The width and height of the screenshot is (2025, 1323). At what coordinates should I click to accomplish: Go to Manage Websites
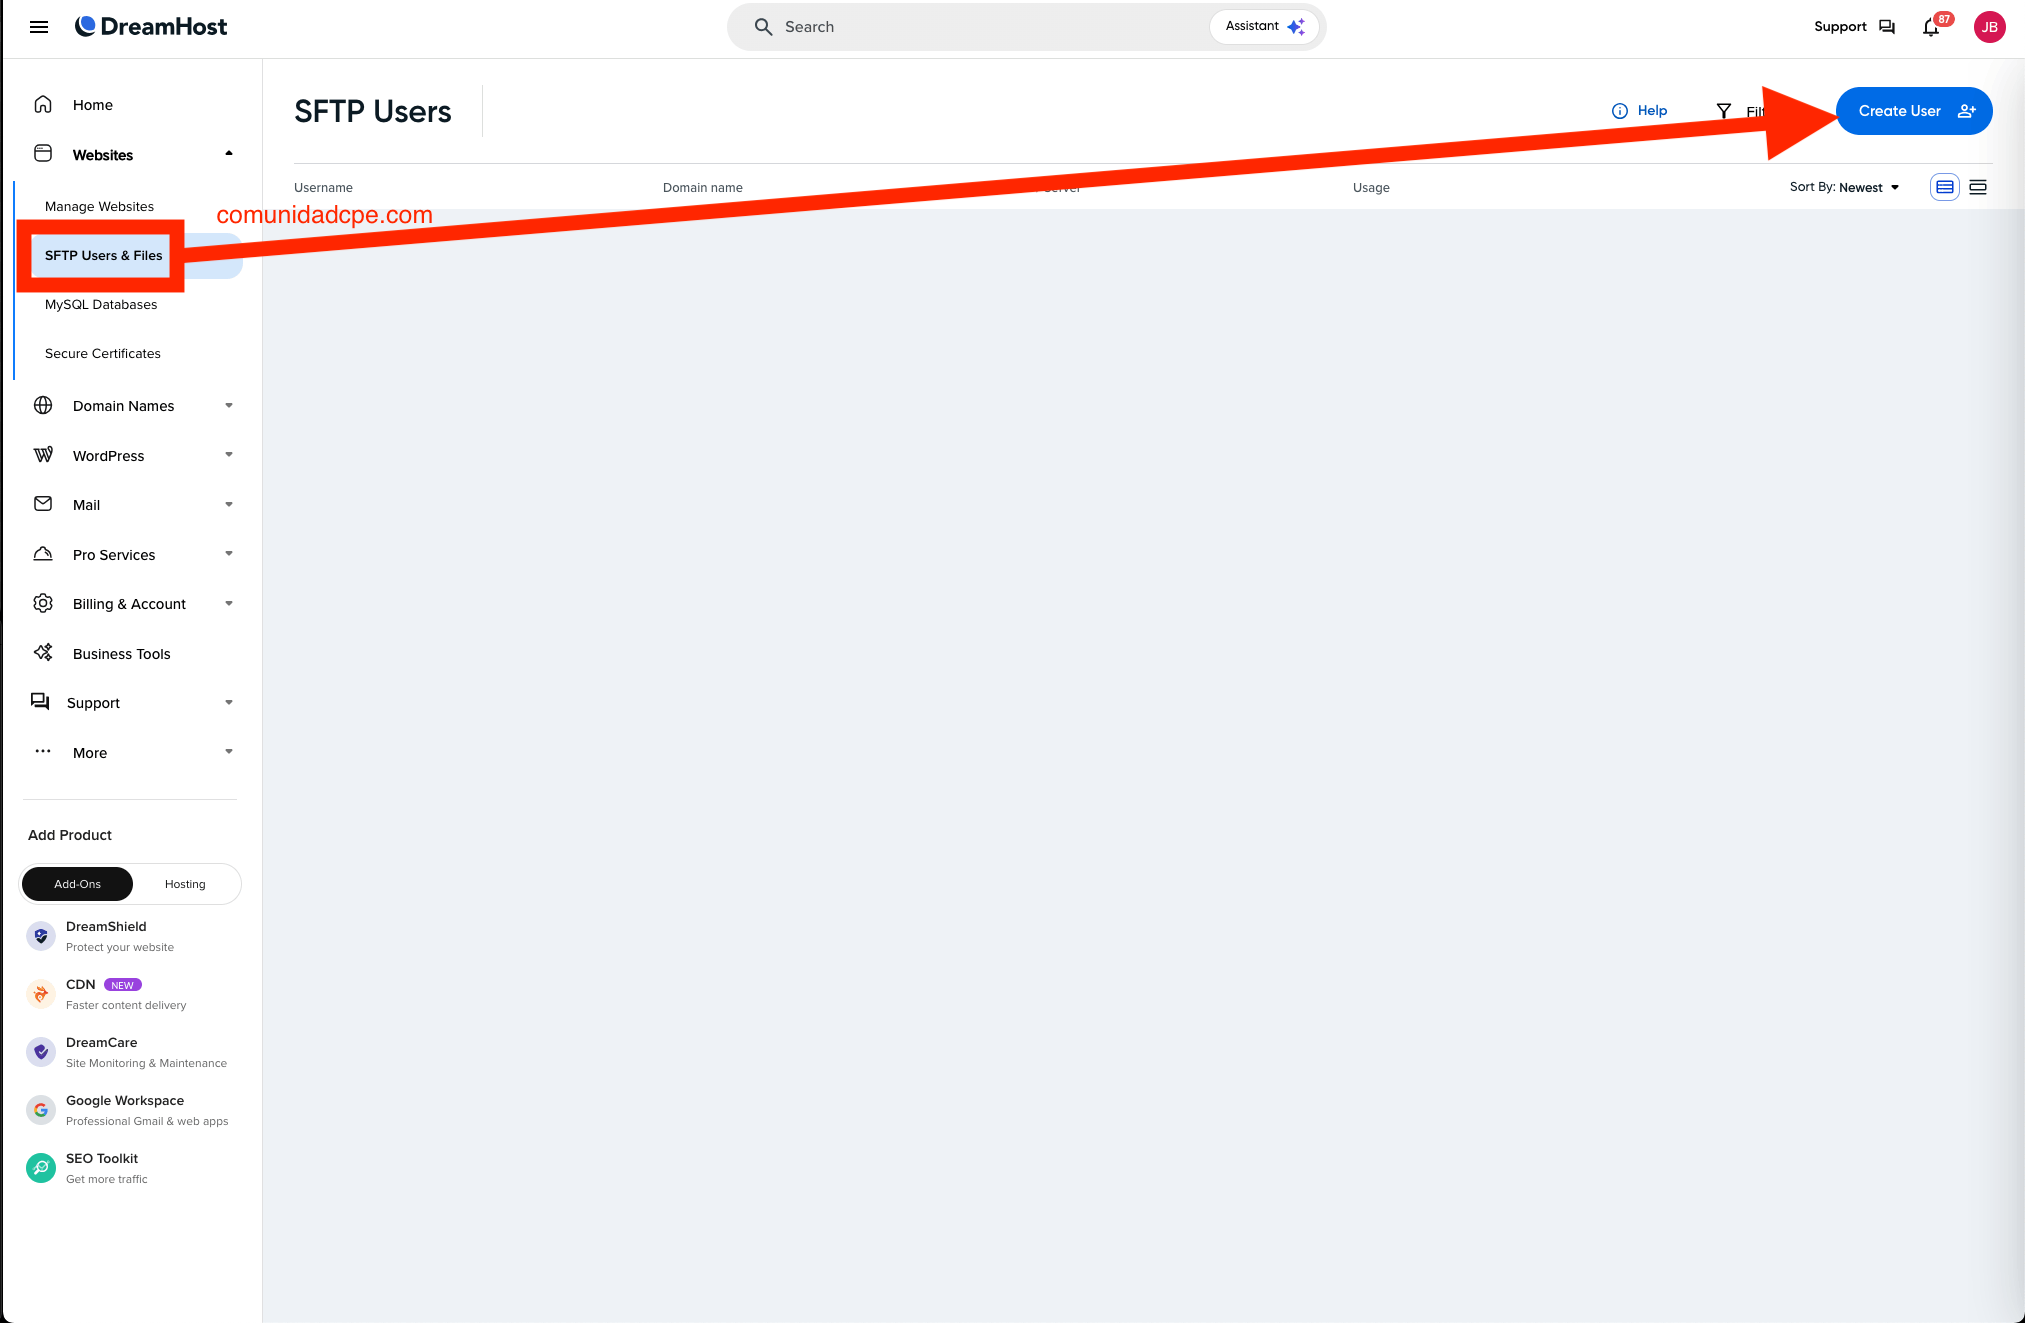tap(99, 207)
